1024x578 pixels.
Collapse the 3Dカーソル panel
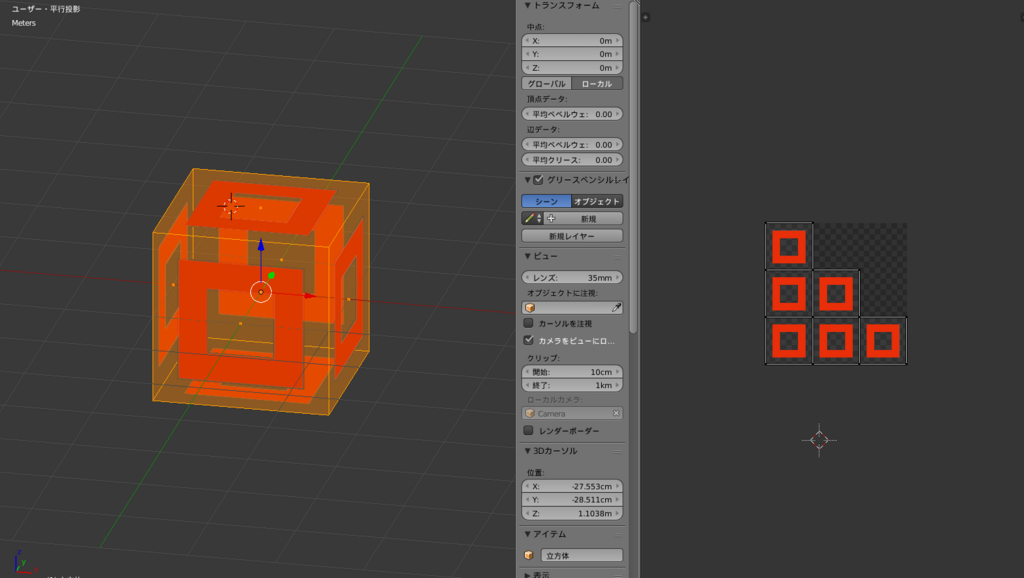pos(528,451)
